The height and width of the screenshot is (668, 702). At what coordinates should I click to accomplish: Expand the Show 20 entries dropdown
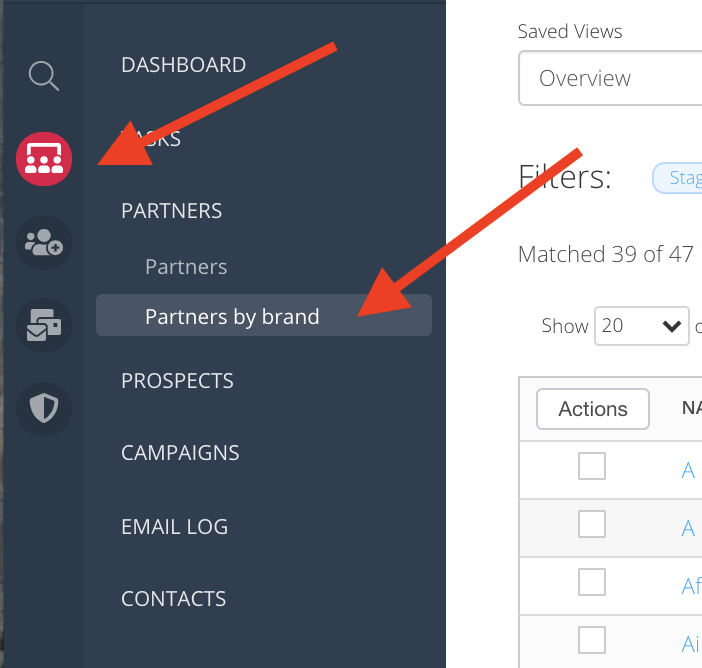[x=641, y=326]
